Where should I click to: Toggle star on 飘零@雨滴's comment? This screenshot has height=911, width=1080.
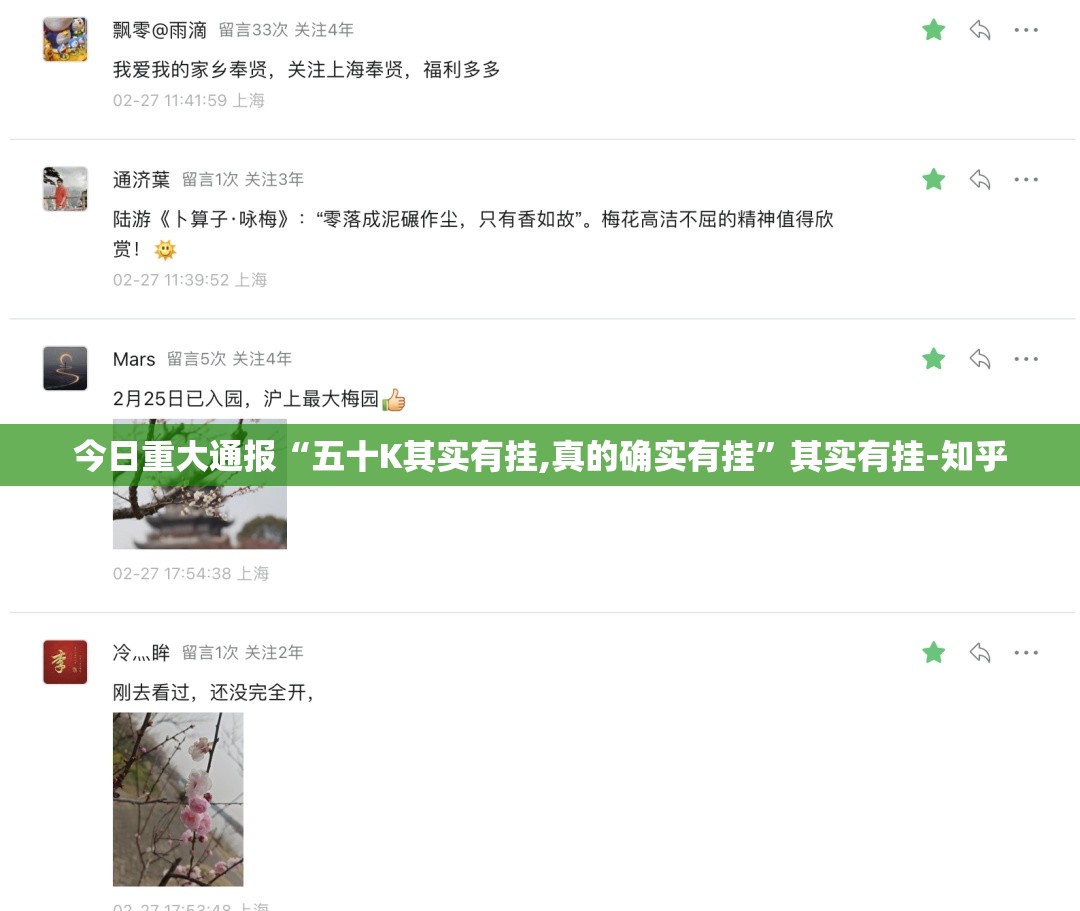pyautogui.click(x=933, y=30)
